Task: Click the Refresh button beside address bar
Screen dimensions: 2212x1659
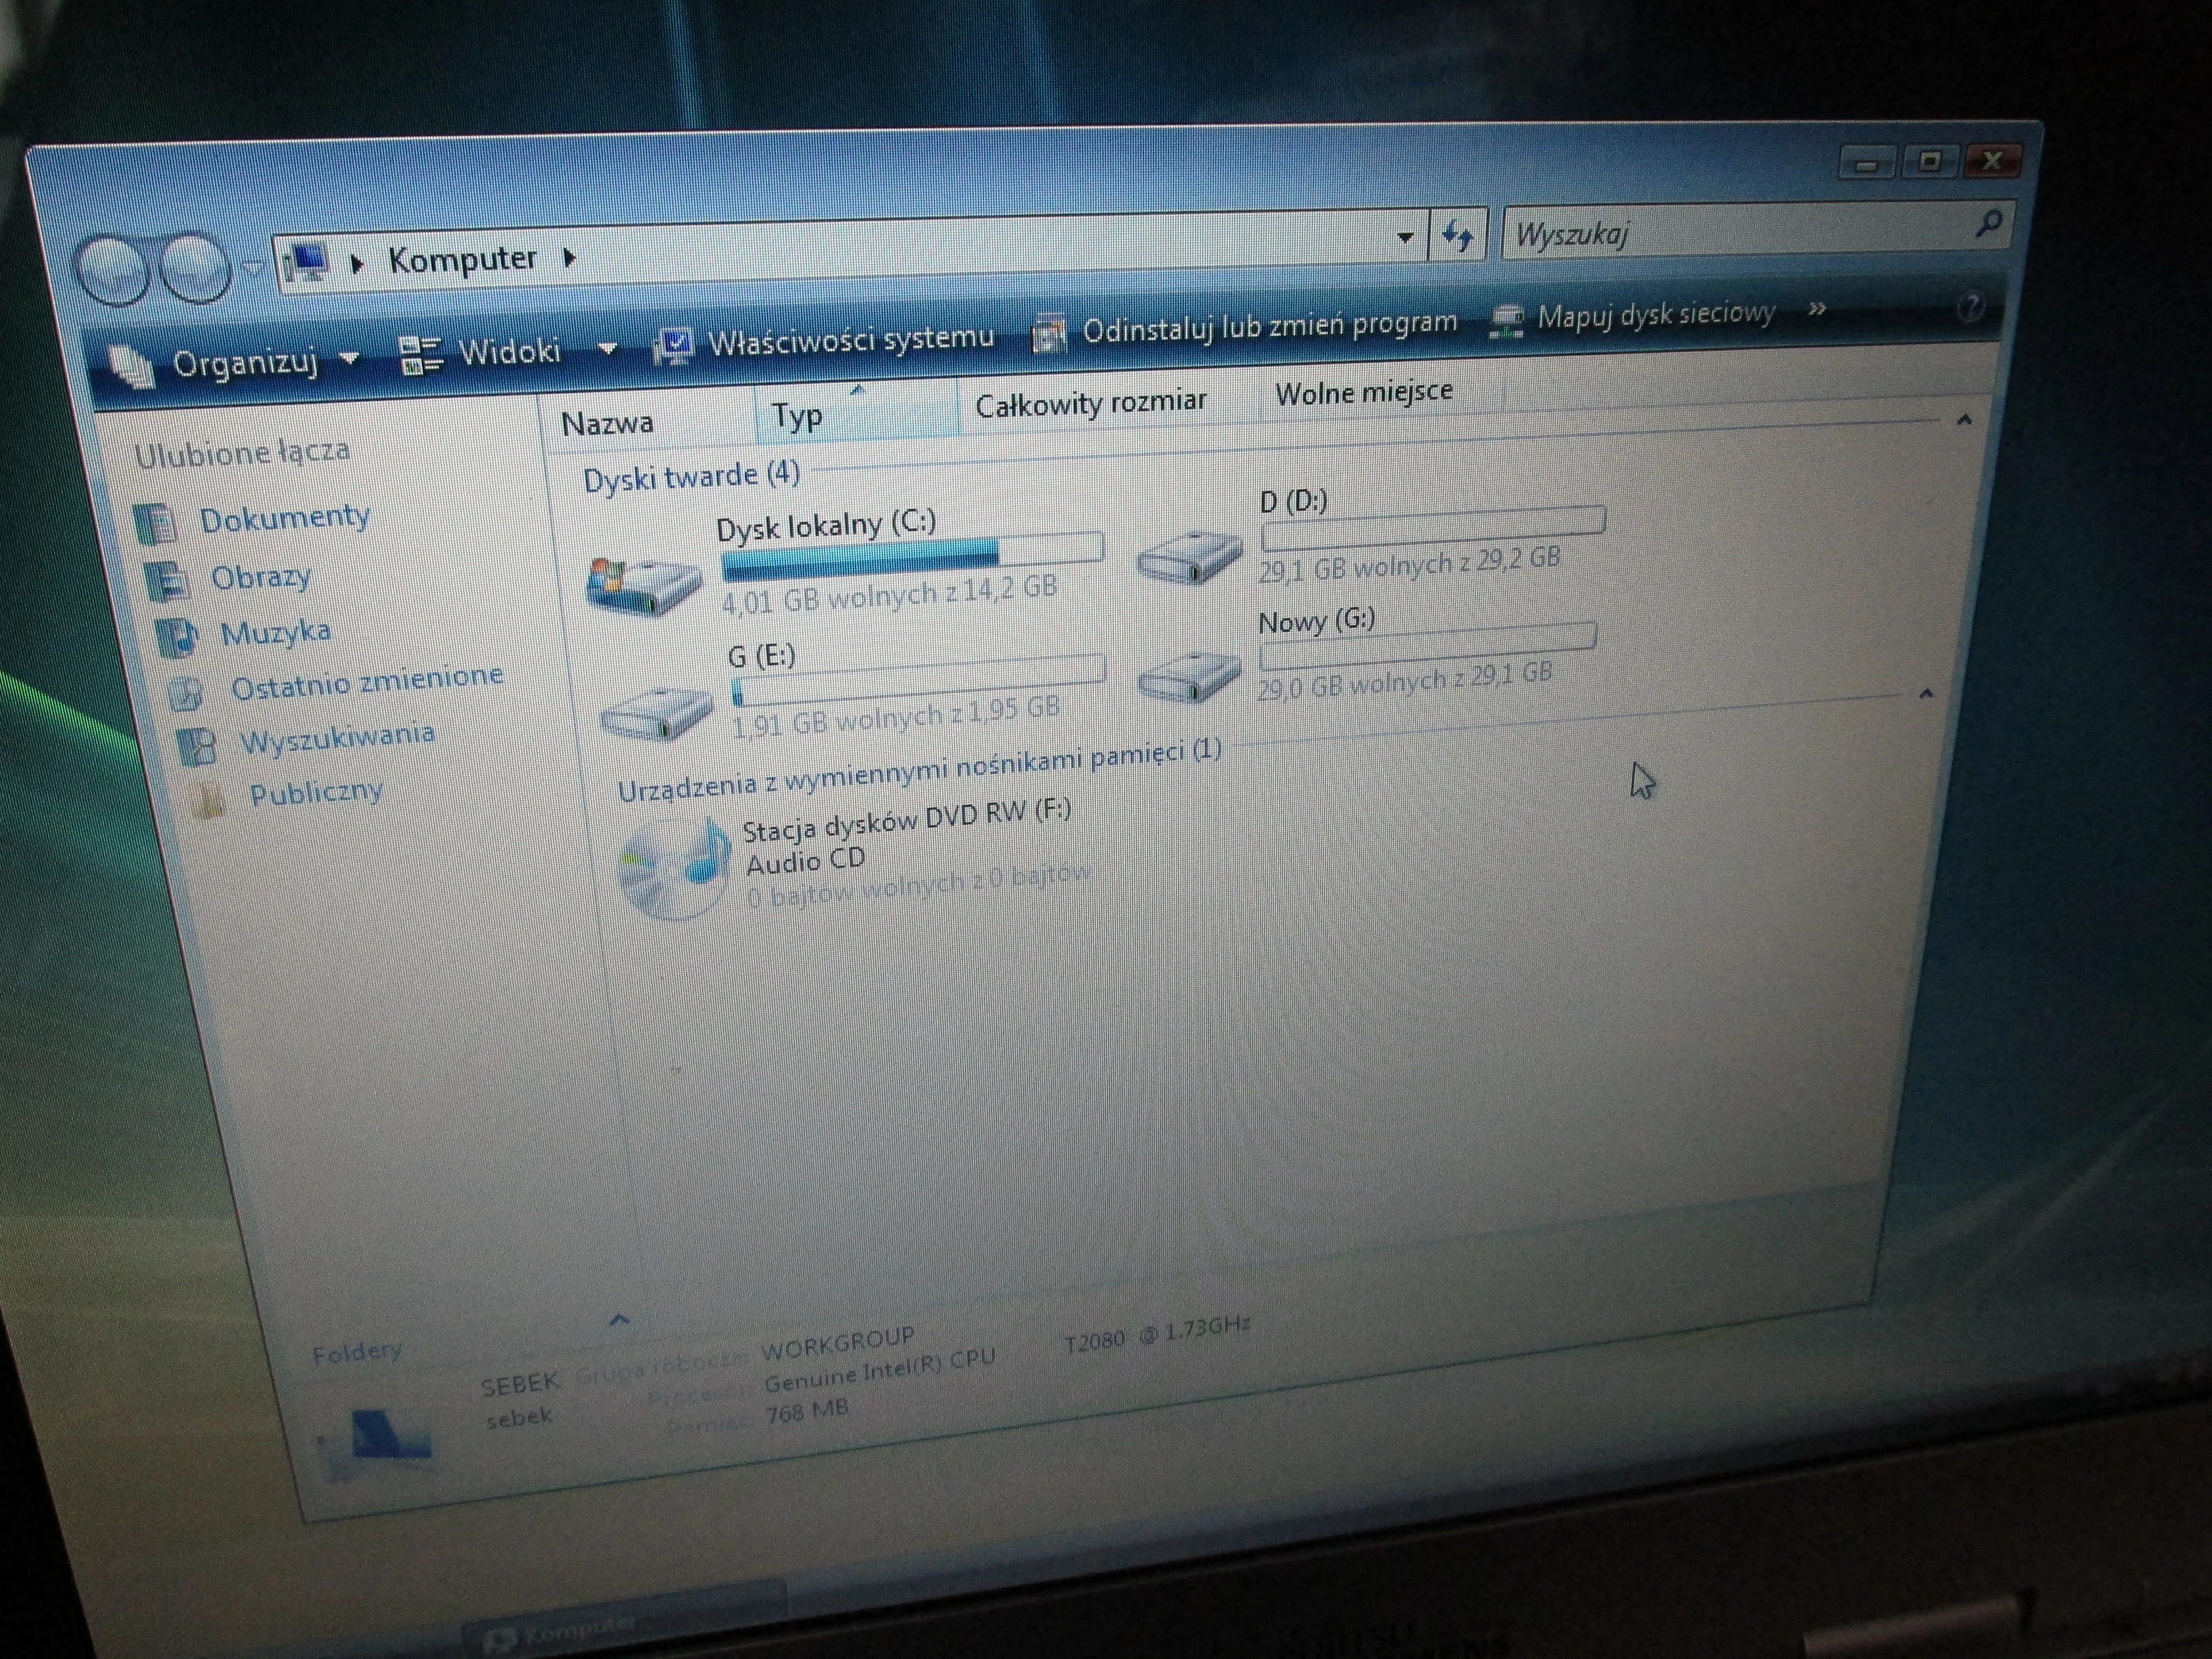Action: pyautogui.click(x=1458, y=236)
